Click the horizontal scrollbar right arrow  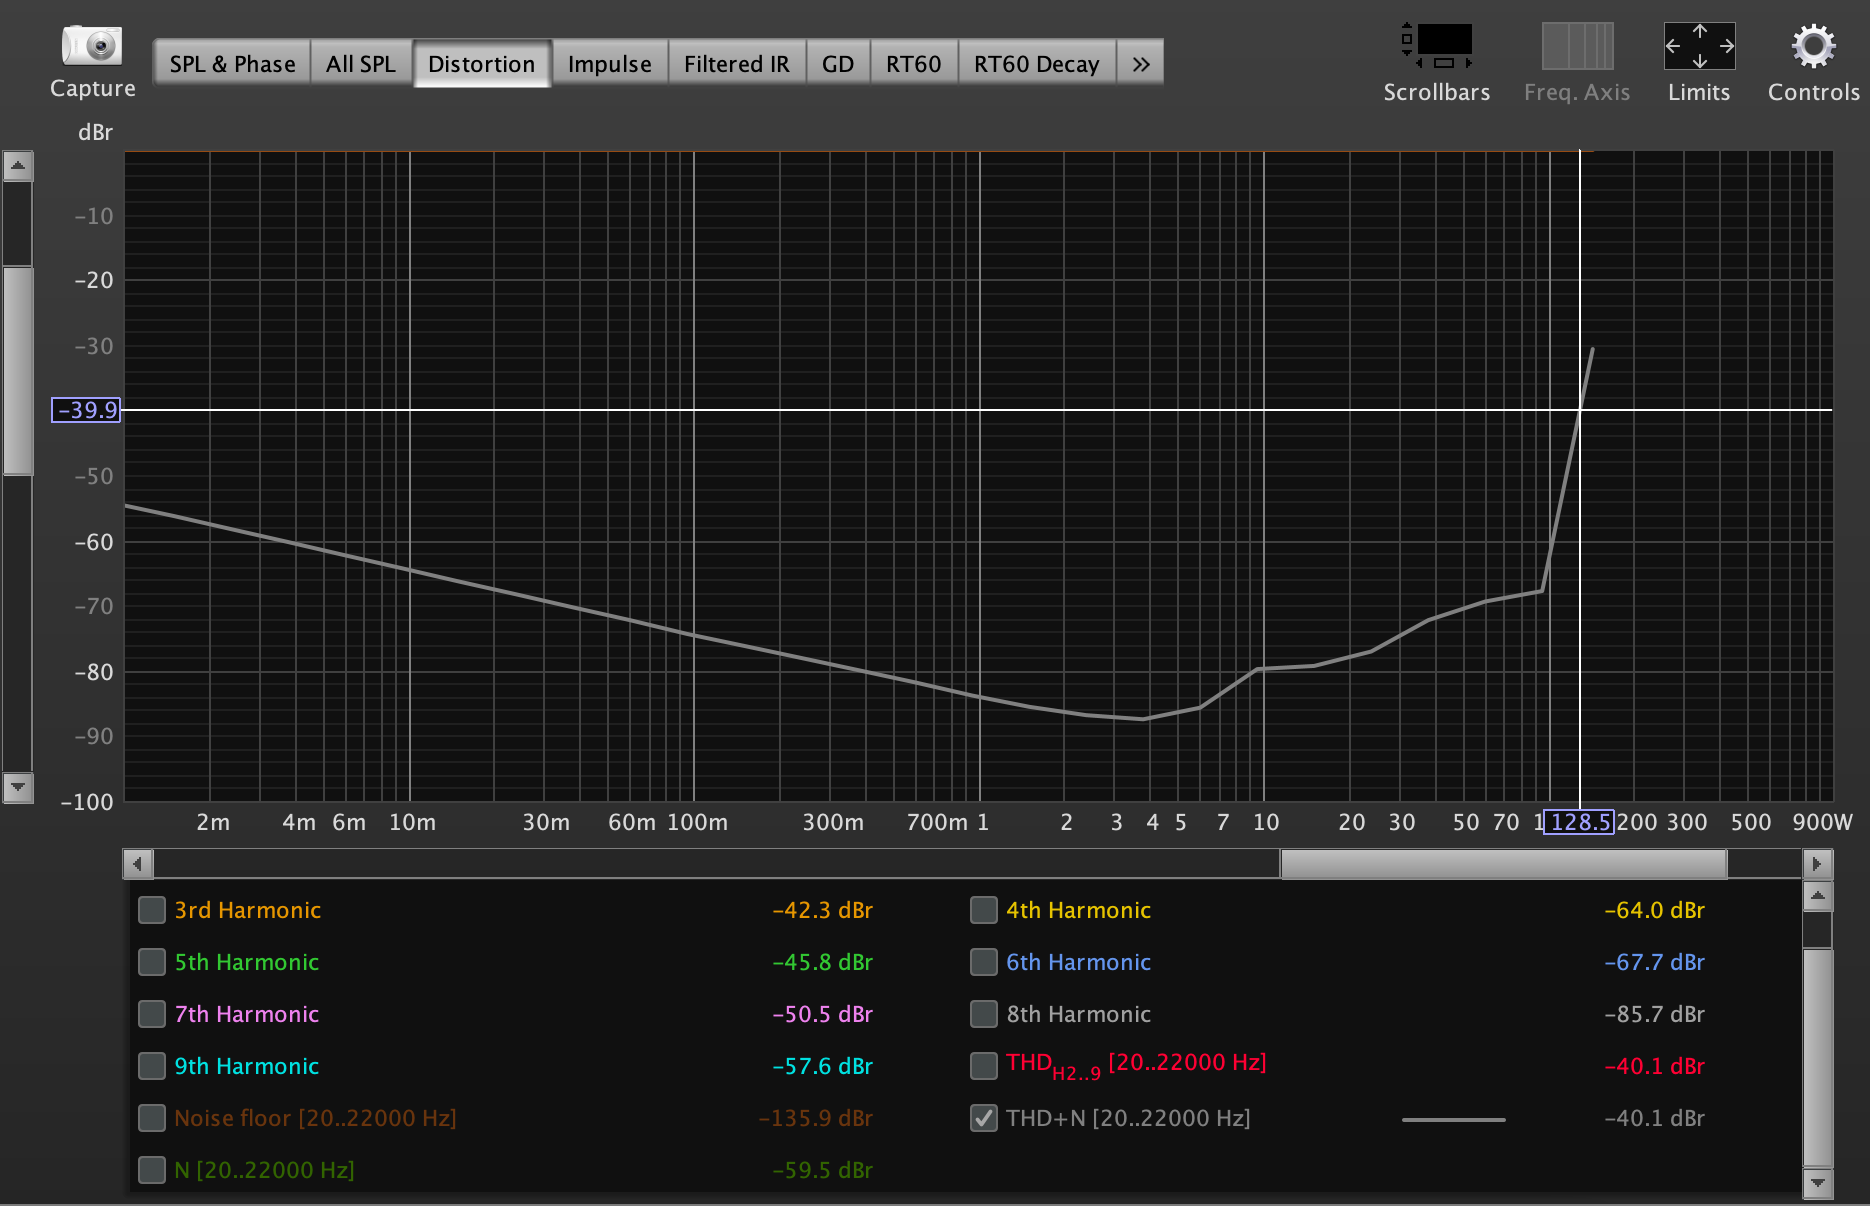coord(1817,863)
